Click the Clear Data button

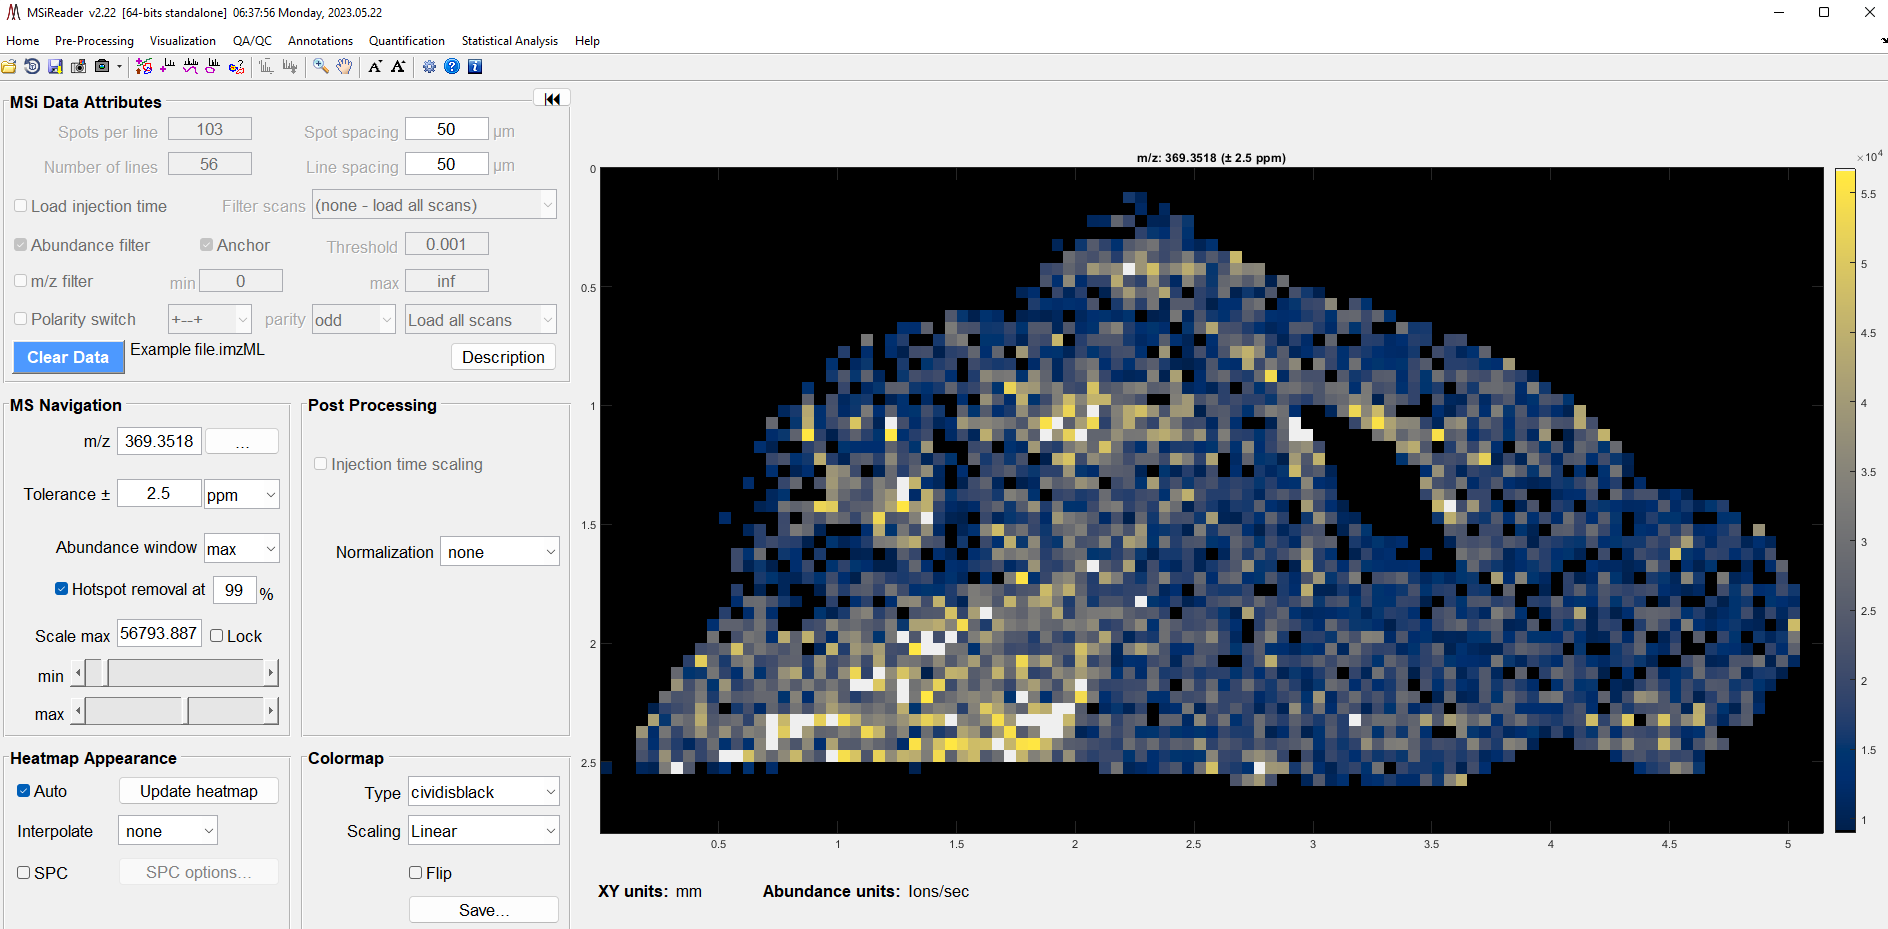click(68, 357)
